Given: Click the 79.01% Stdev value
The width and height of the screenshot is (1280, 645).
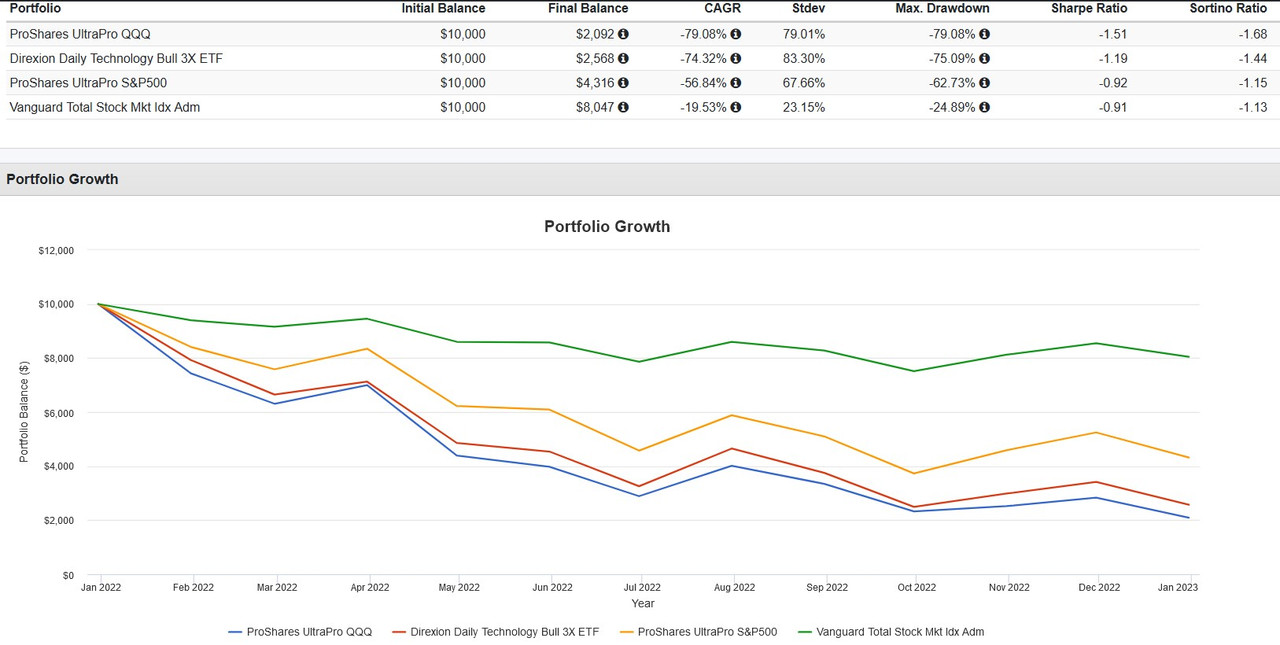Looking at the screenshot, I should tap(803, 34).
